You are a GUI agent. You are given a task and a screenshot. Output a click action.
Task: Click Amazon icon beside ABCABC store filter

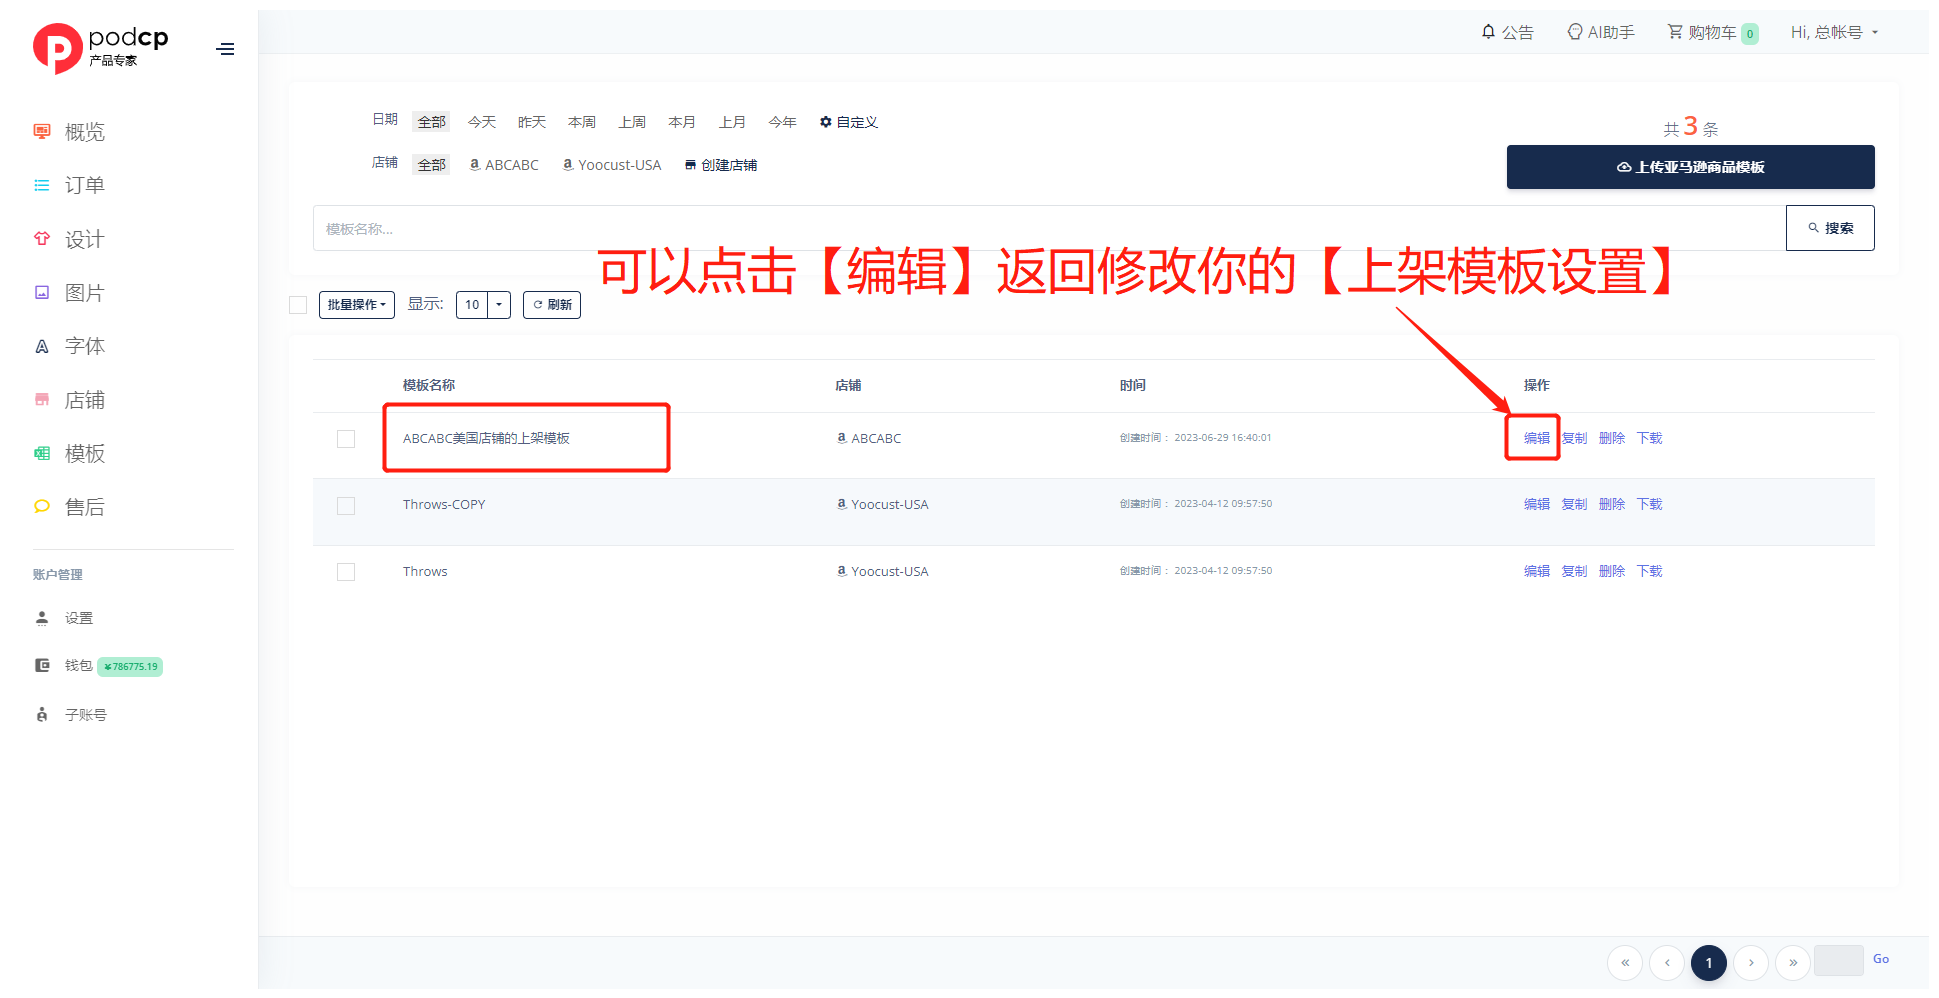coord(475,164)
